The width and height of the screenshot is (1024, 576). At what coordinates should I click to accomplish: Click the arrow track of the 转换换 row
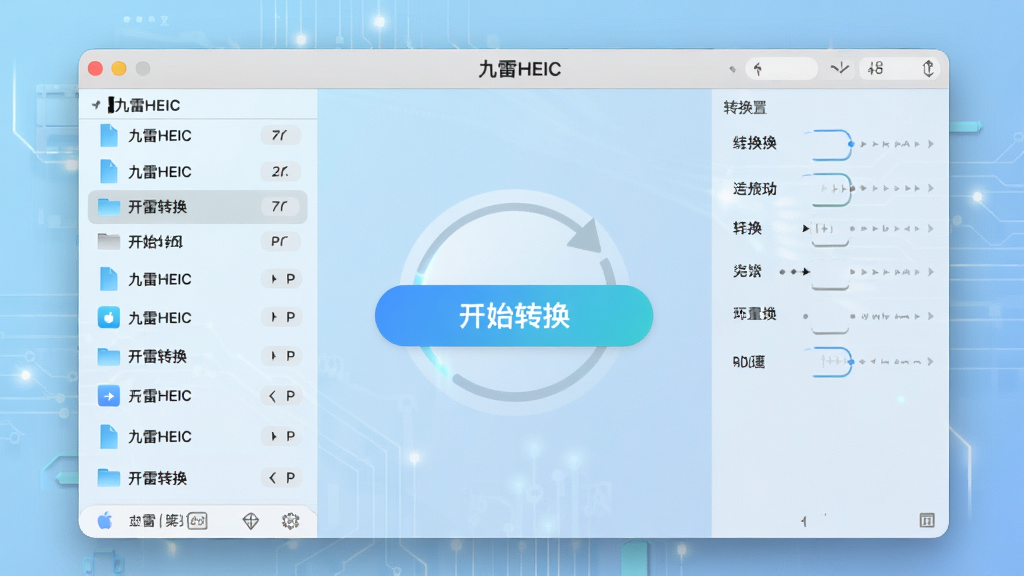coord(891,144)
